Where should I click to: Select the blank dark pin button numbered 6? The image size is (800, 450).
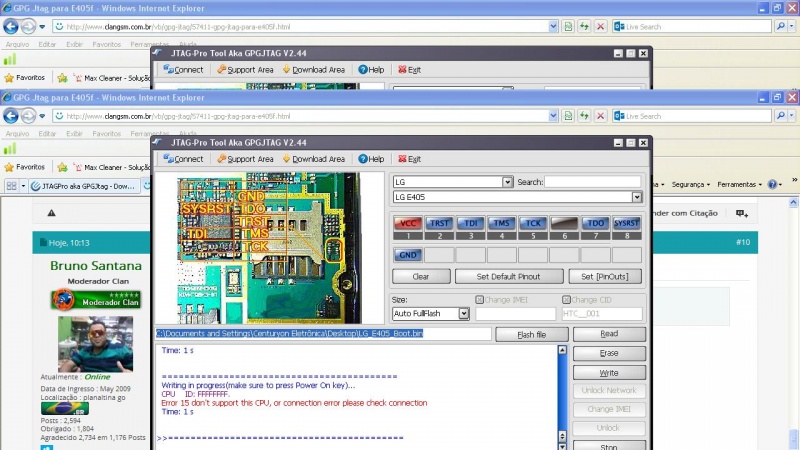coord(564,223)
